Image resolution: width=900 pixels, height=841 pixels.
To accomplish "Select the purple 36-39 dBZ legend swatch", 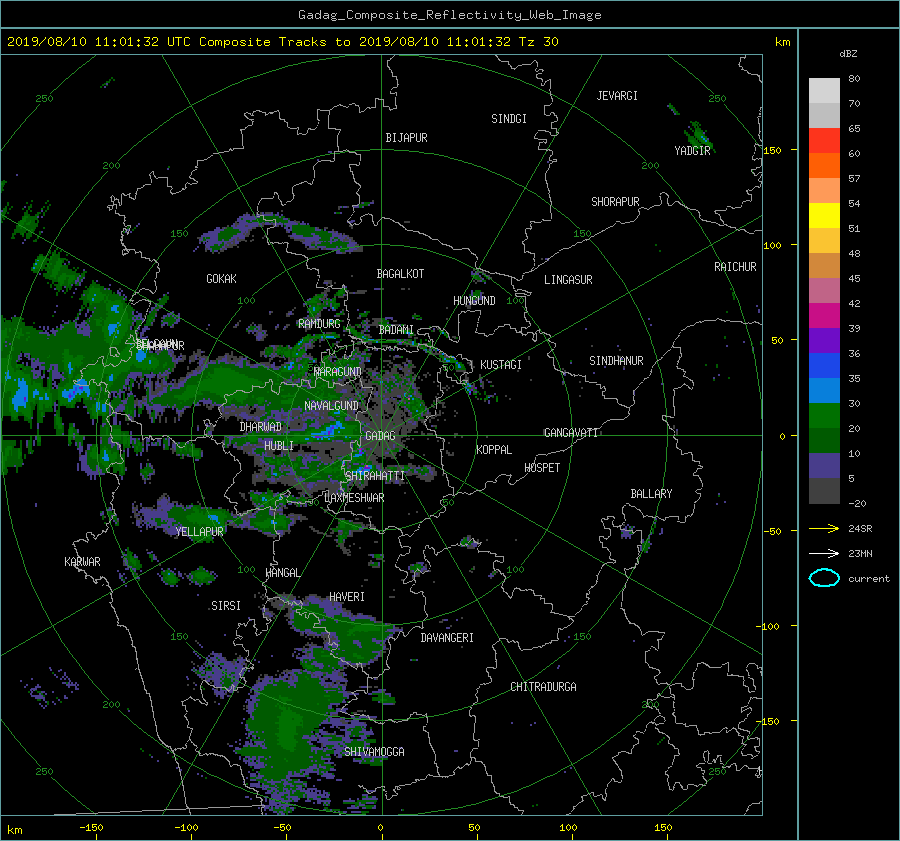I will (x=824, y=340).
